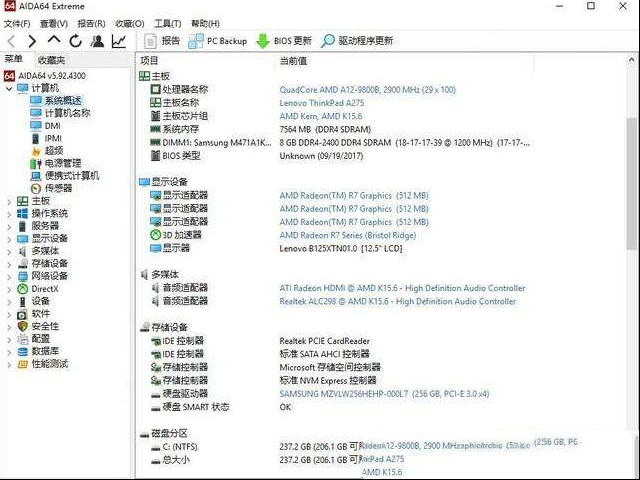Select 便携式计算机 in the tree
Image resolution: width=640 pixels, height=480 pixels.
pos(72,176)
